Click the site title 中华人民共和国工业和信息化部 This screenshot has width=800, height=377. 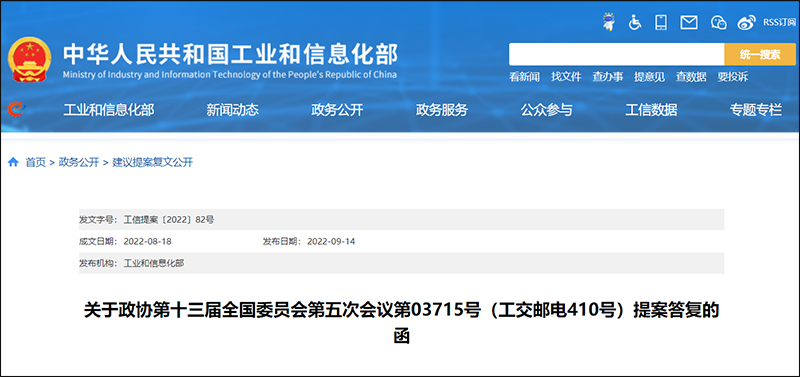pyautogui.click(x=230, y=55)
